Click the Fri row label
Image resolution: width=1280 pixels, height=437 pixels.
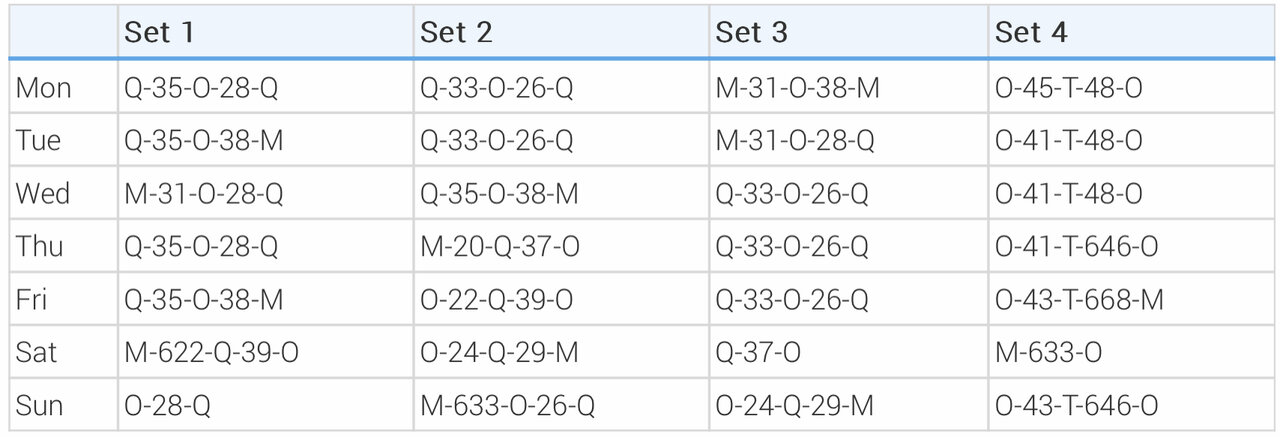(31, 299)
